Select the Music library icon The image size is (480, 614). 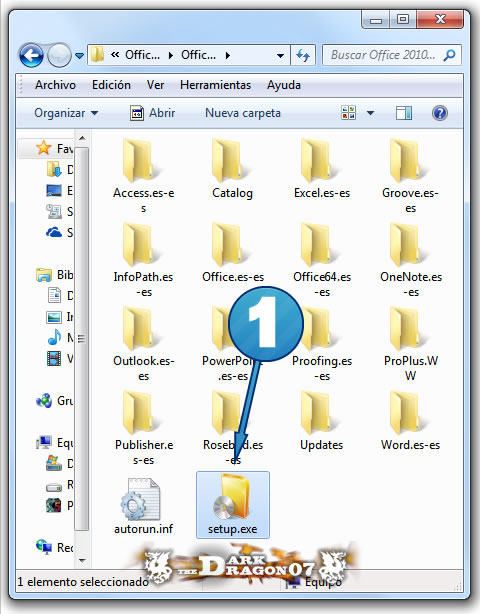pyautogui.click(x=54, y=337)
